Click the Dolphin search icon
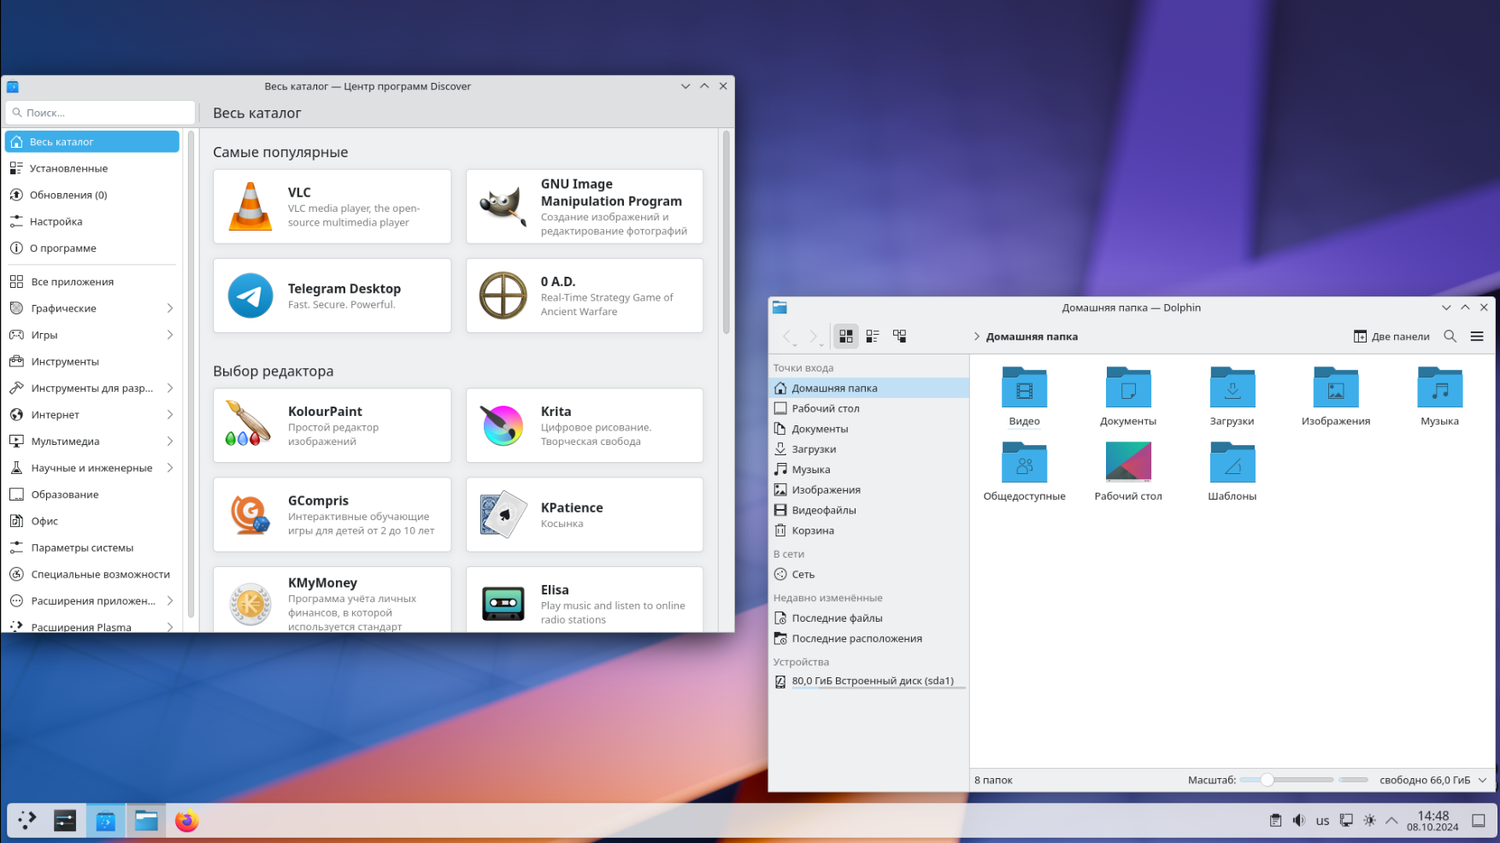 1450,337
